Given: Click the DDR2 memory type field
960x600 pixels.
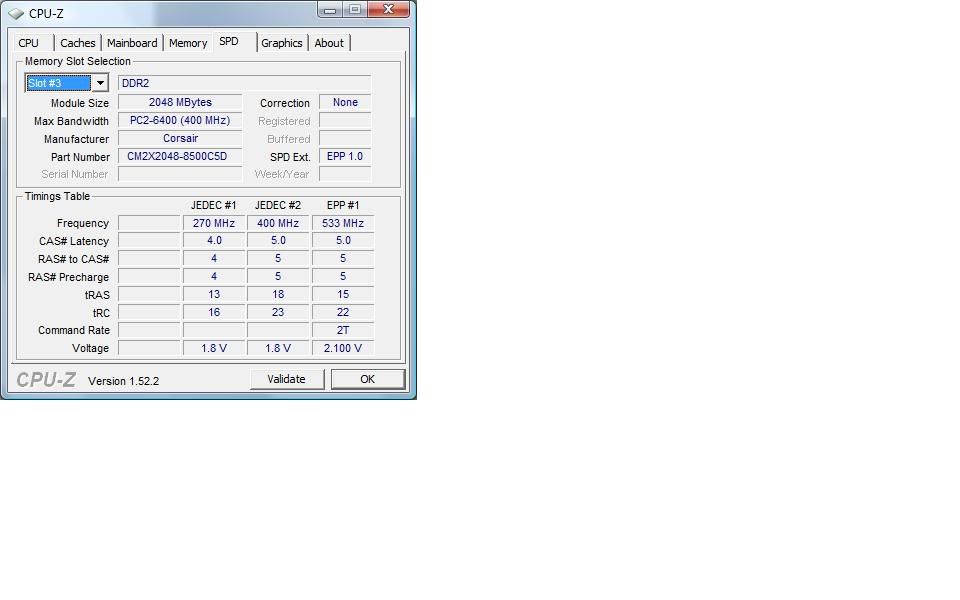Looking at the screenshot, I should 244,83.
